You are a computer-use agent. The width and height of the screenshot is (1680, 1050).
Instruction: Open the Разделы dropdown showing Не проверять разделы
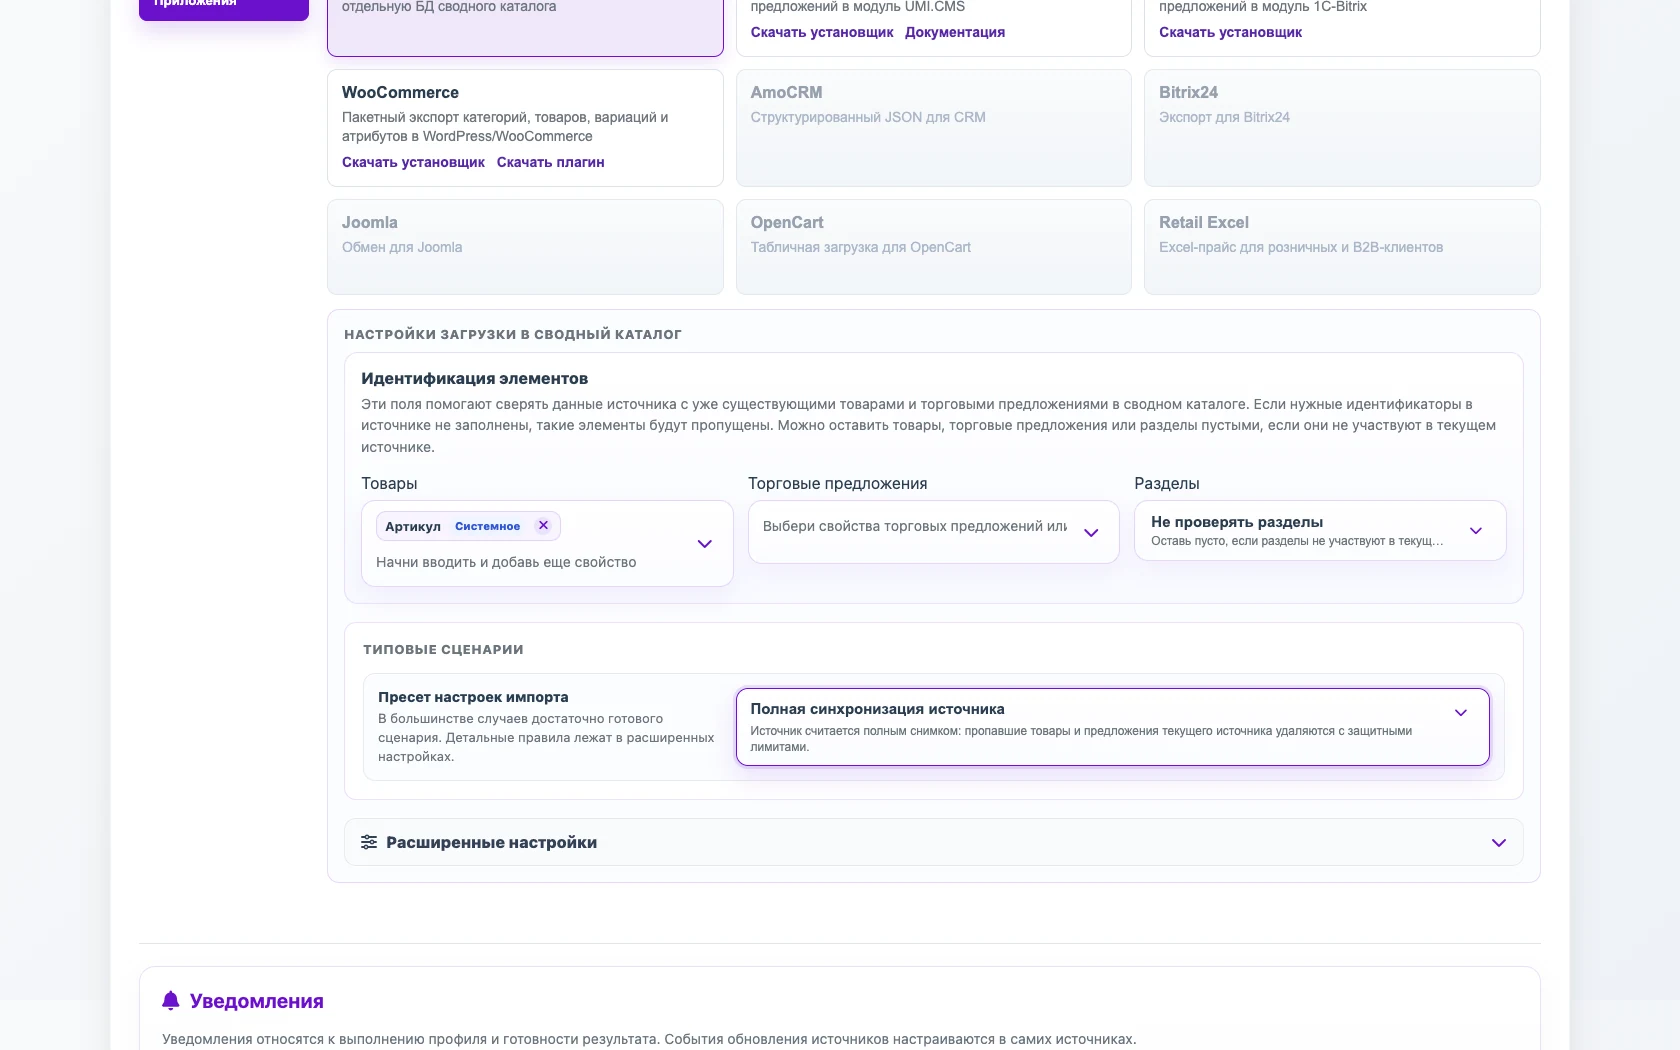pos(1320,531)
